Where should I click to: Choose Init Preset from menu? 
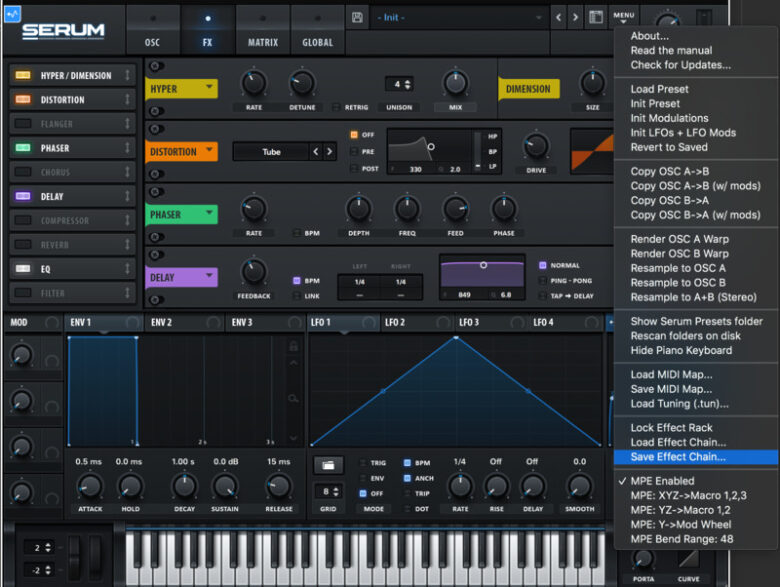click(x=655, y=103)
